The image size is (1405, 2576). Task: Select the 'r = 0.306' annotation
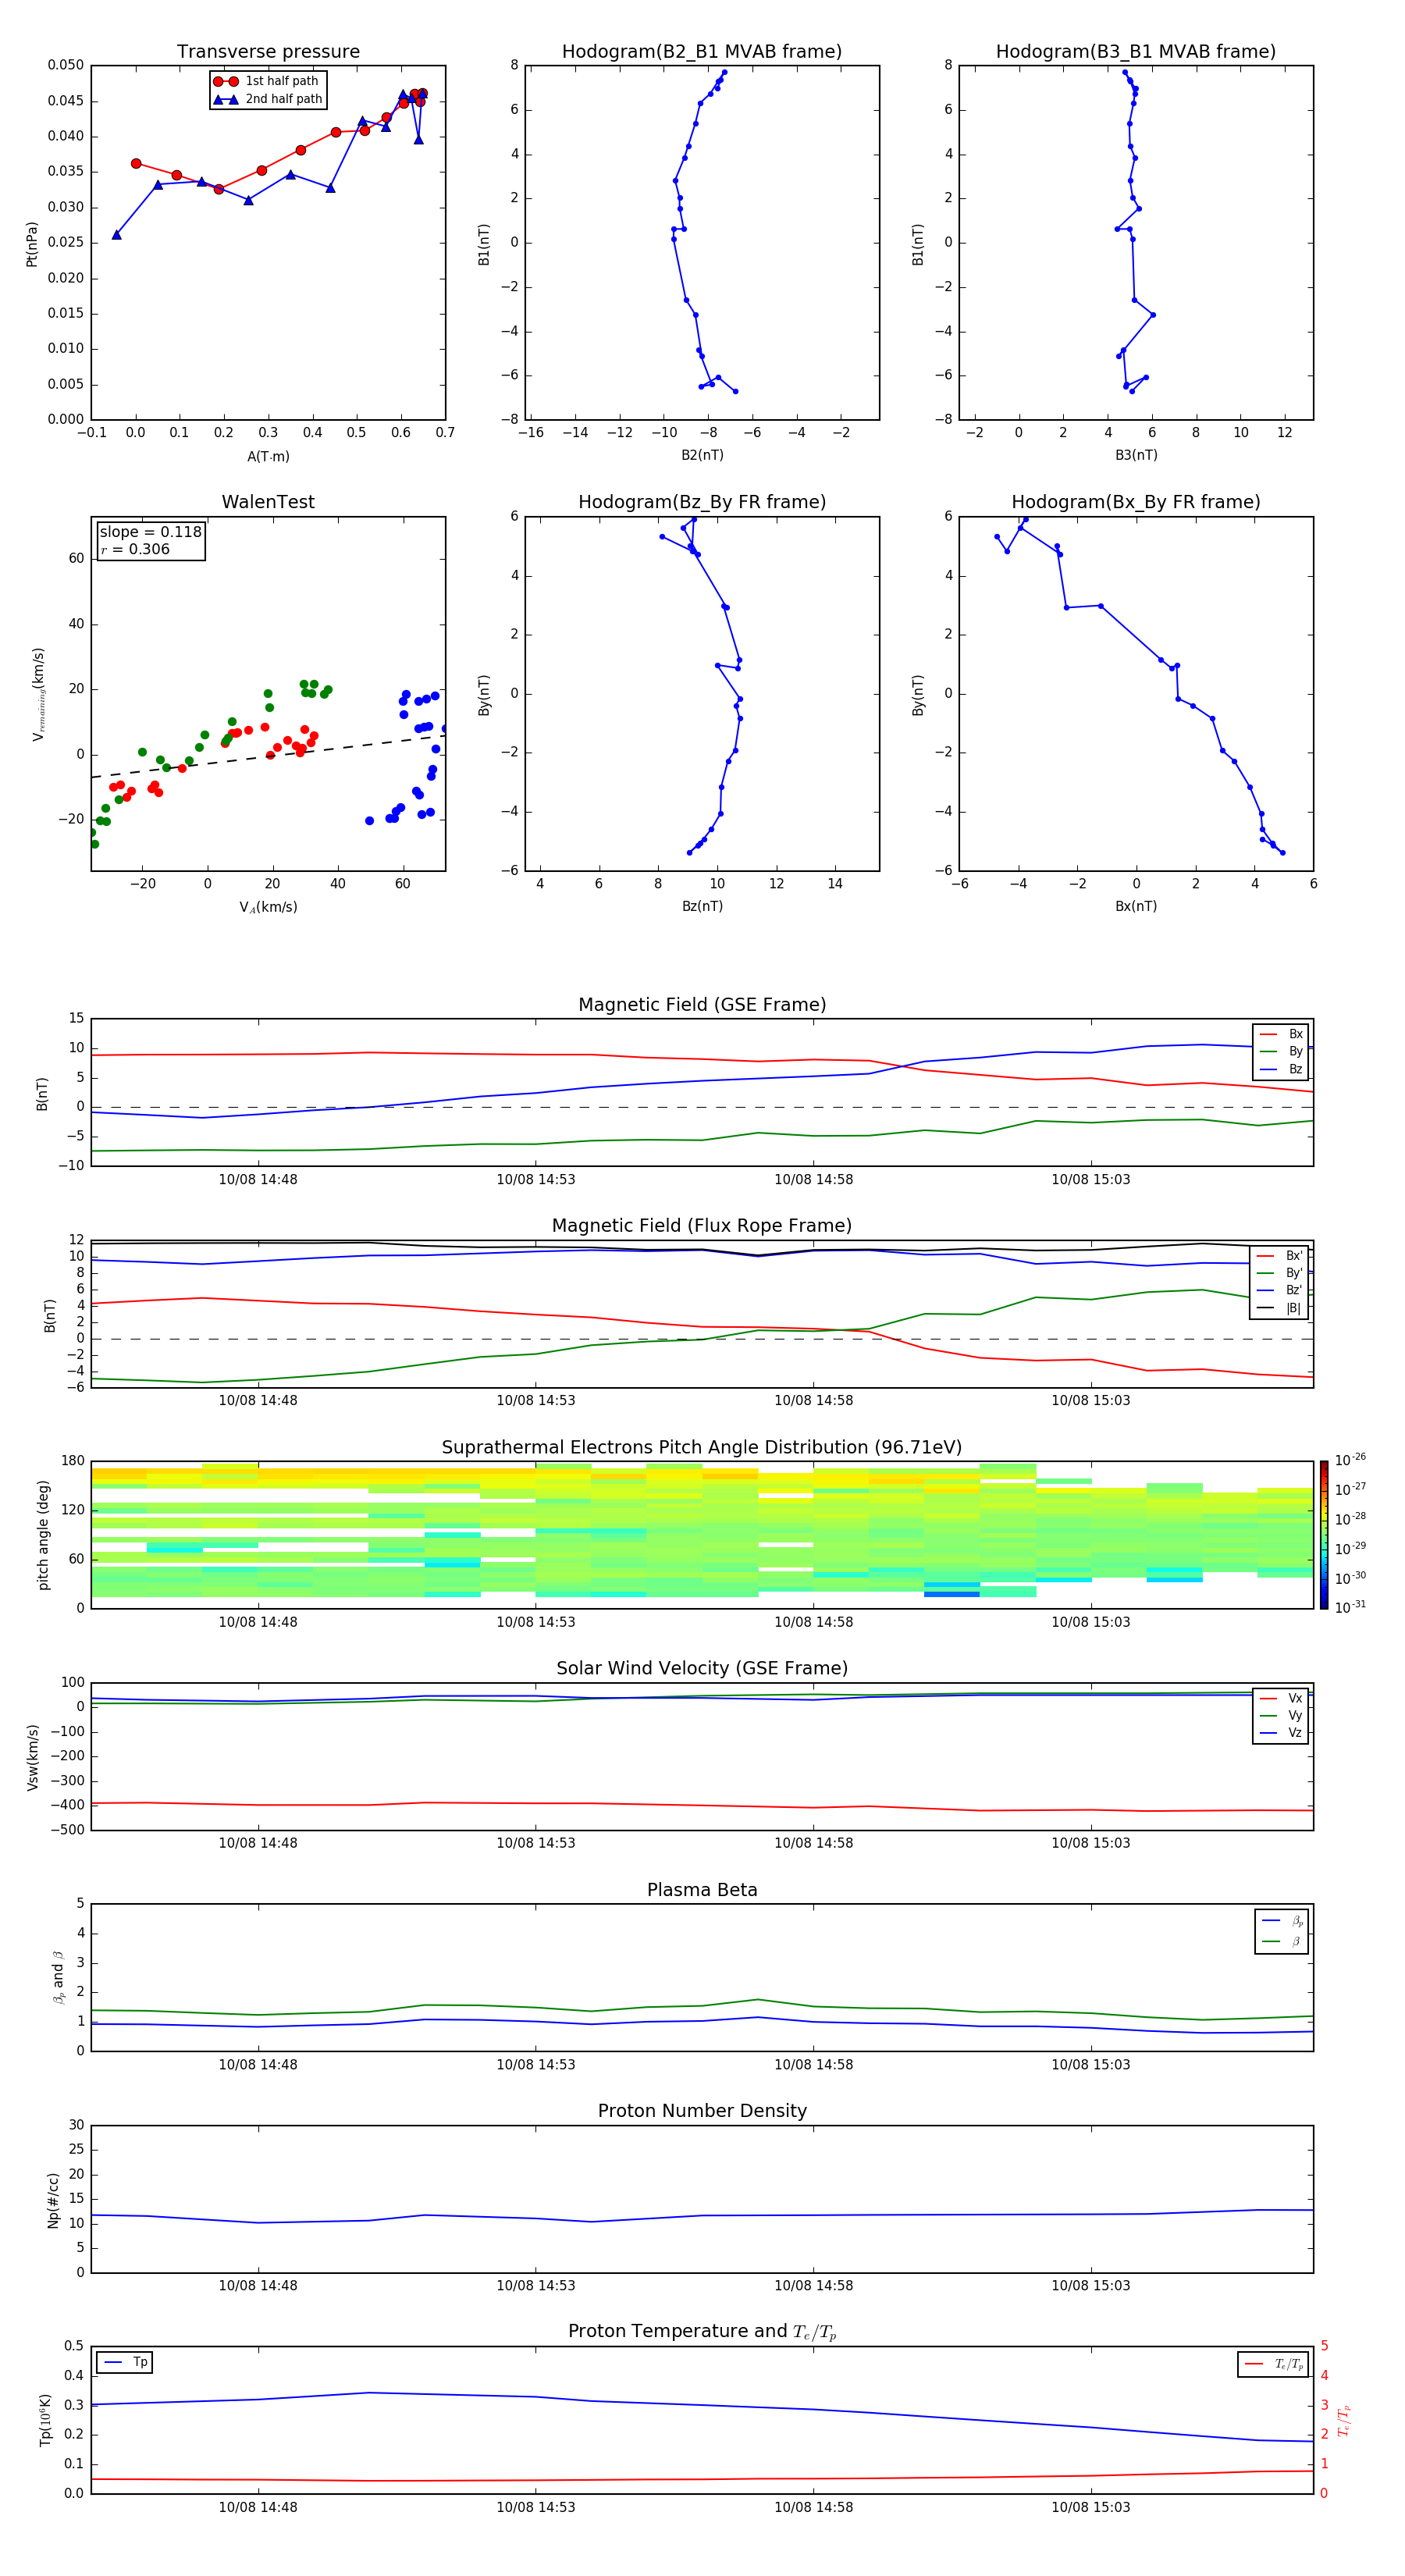(135, 549)
